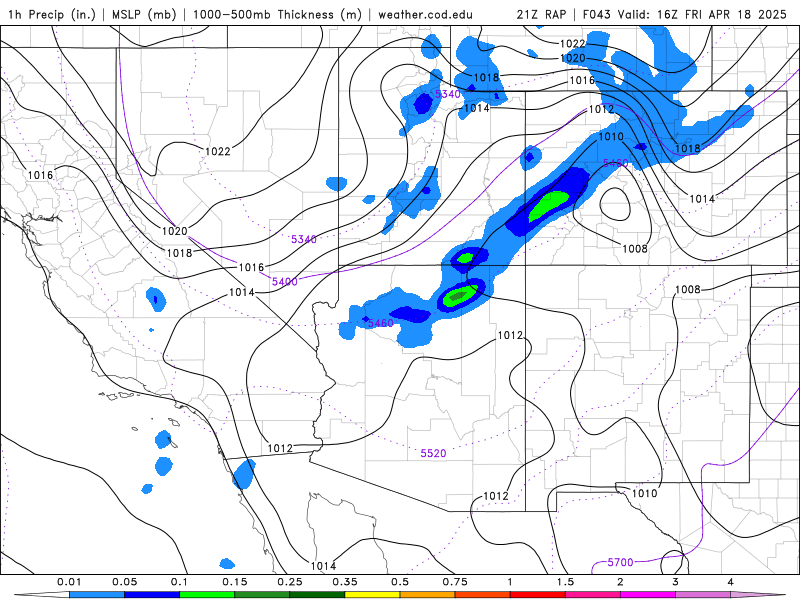Image resolution: width=800 pixels, height=600 pixels.
Task: Click the 1010 isobar label beside the 5460 thickness label
Action: pyautogui.click(x=611, y=136)
